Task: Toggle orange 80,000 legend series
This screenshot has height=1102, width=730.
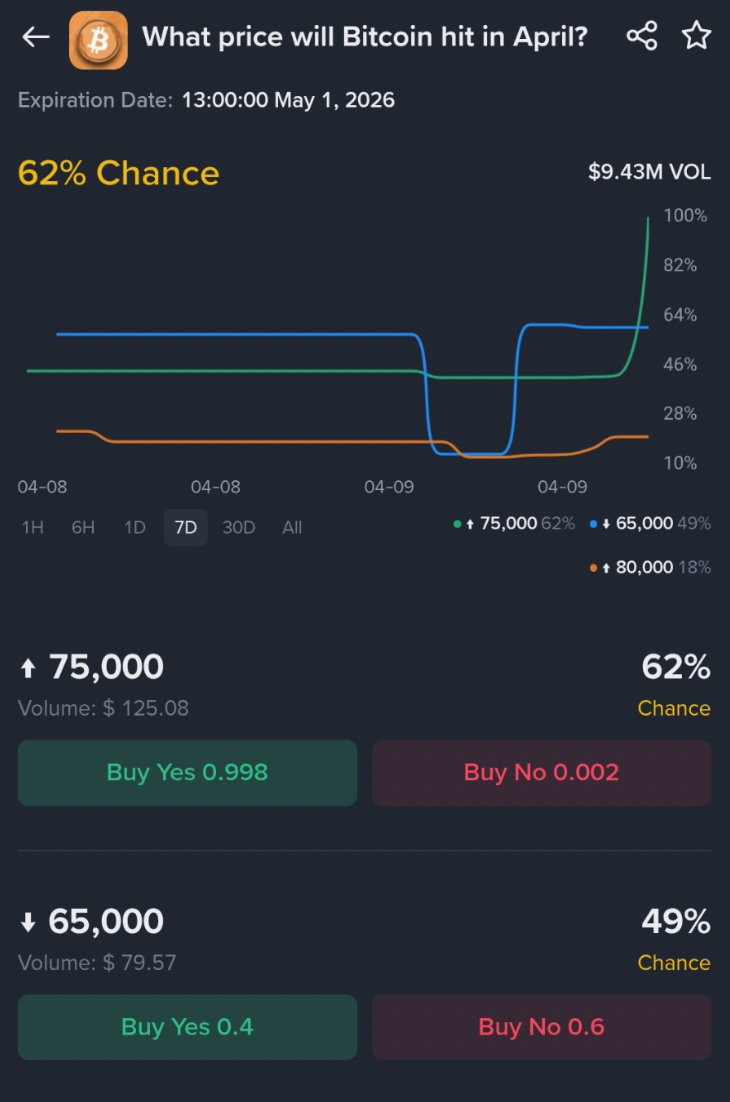Action: (x=650, y=567)
